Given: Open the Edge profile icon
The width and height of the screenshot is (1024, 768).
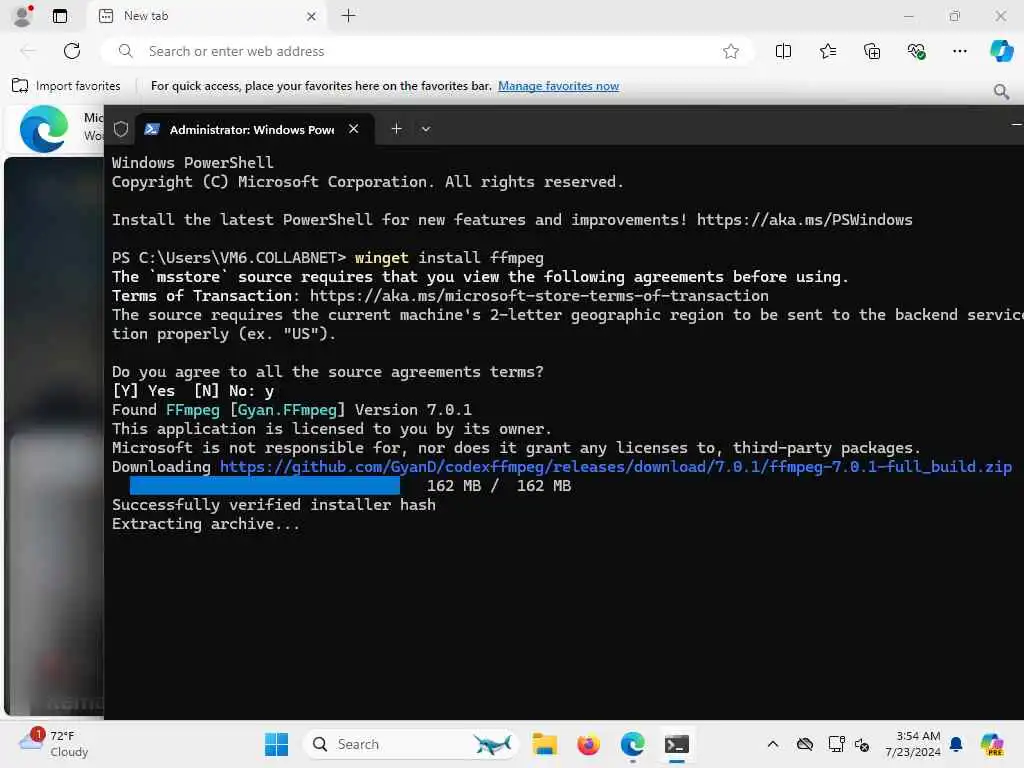Looking at the screenshot, I should click(x=22, y=16).
